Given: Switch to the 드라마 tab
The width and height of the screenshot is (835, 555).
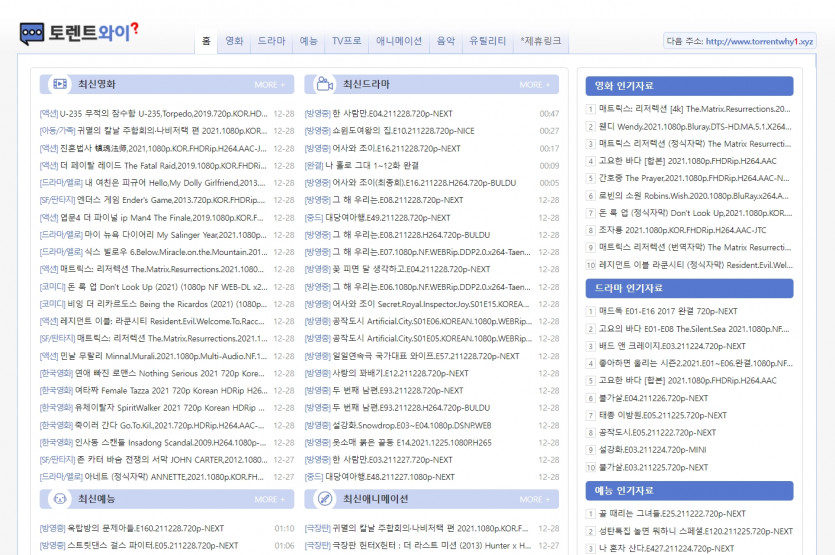Looking at the screenshot, I should [x=271, y=42].
